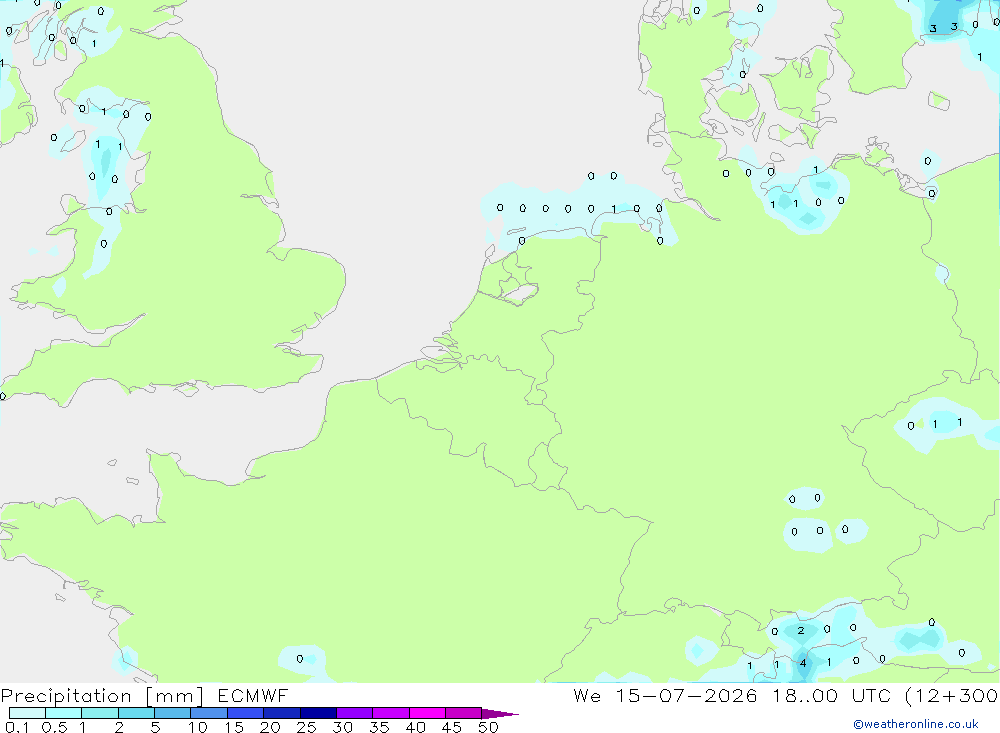Click the legend scale label '20'
Viewport: 1000px width, 733px height.
(x=270, y=727)
